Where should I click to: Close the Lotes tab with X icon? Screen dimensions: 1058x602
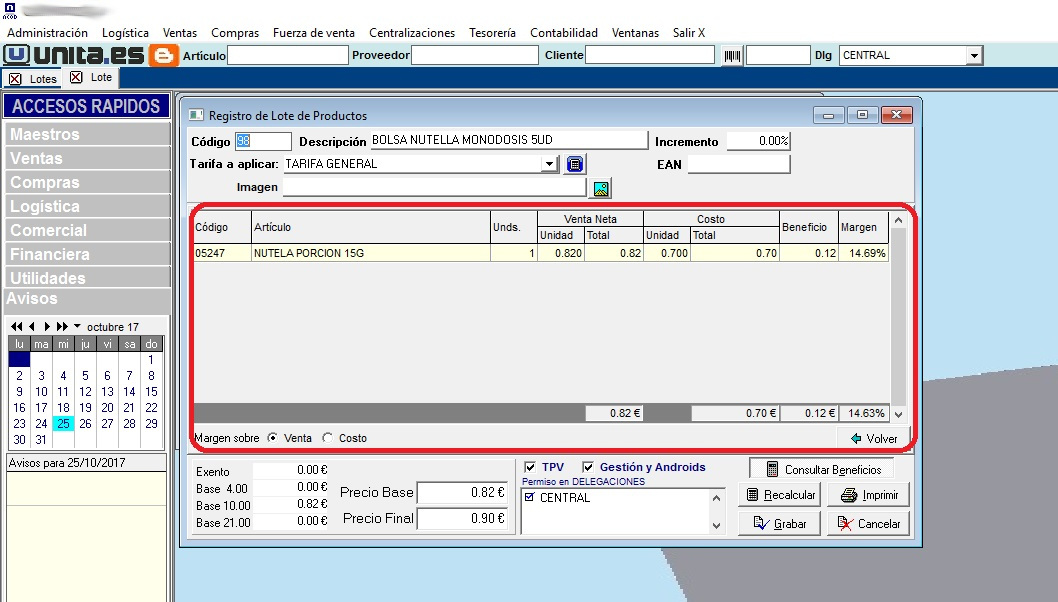(x=15, y=79)
